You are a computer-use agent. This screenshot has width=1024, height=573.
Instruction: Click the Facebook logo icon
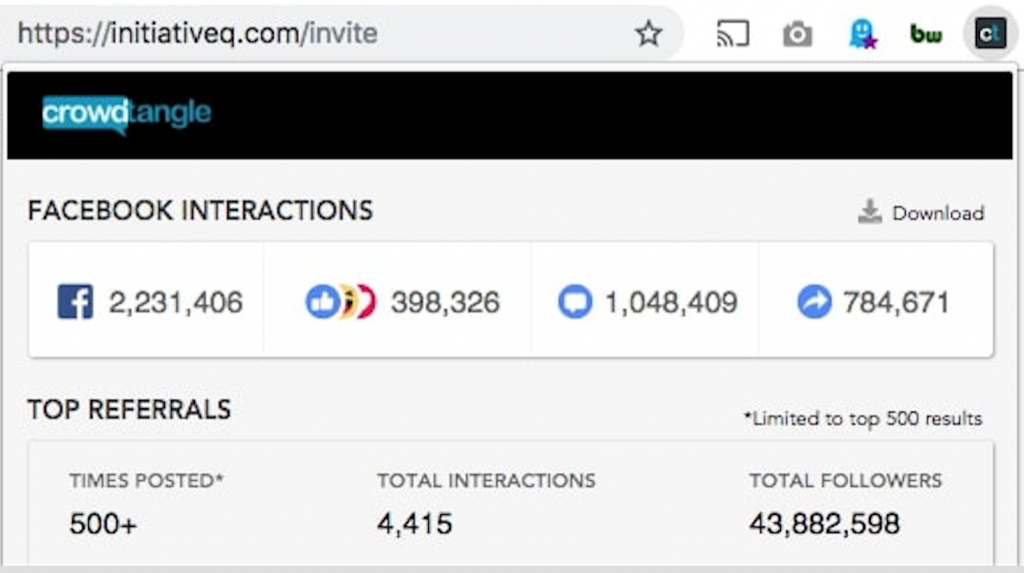pos(75,302)
